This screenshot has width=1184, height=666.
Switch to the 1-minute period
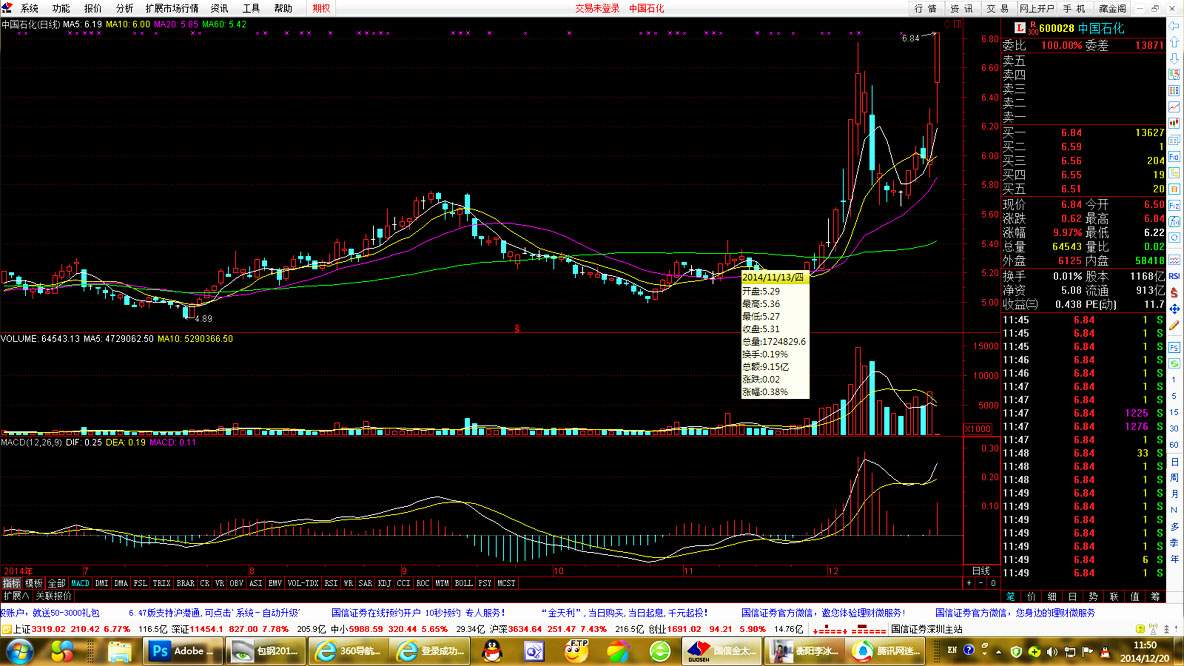[1174, 381]
